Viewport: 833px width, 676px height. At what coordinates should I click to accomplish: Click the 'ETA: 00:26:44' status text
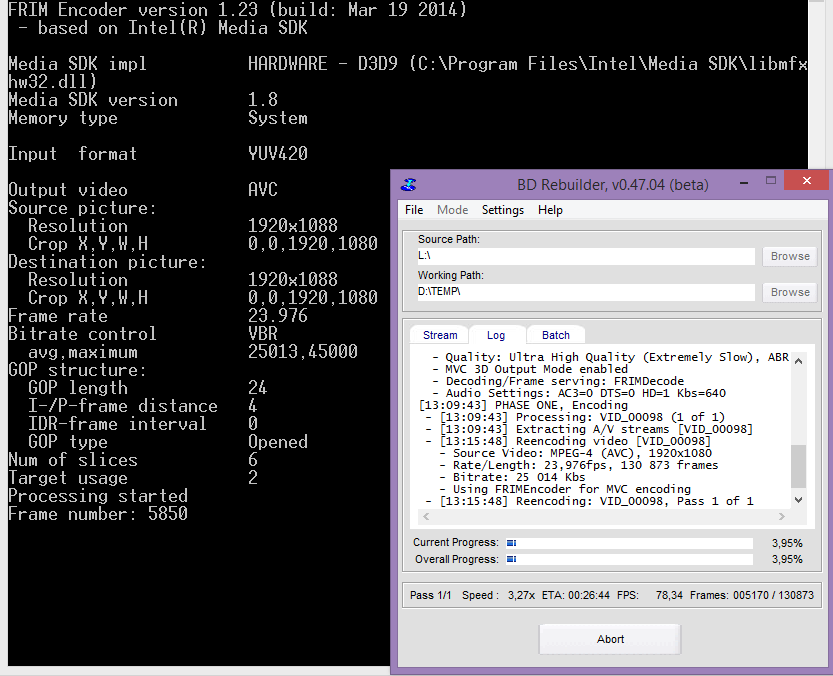576,595
